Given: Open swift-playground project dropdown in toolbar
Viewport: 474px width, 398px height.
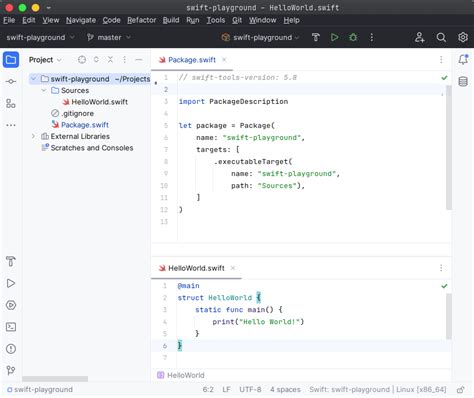Looking at the screenshot, I should tap(40, 37).
